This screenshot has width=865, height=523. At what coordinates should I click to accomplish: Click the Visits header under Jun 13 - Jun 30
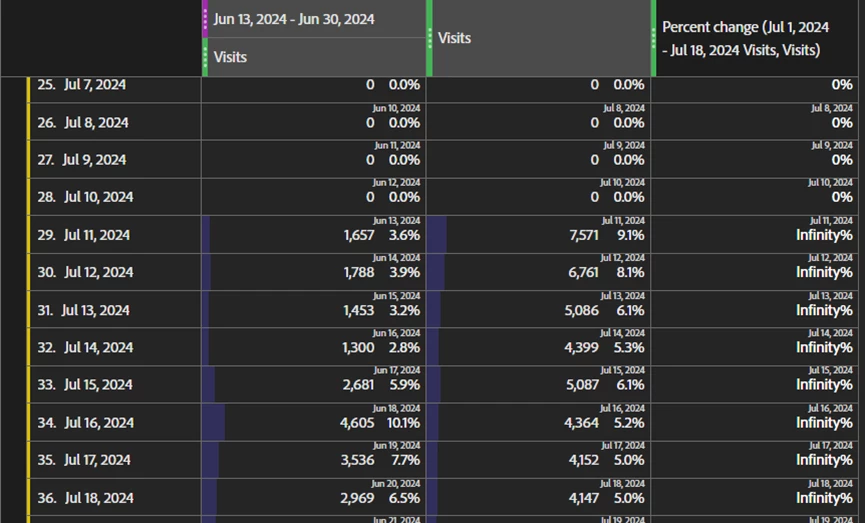tap(314, 57)
